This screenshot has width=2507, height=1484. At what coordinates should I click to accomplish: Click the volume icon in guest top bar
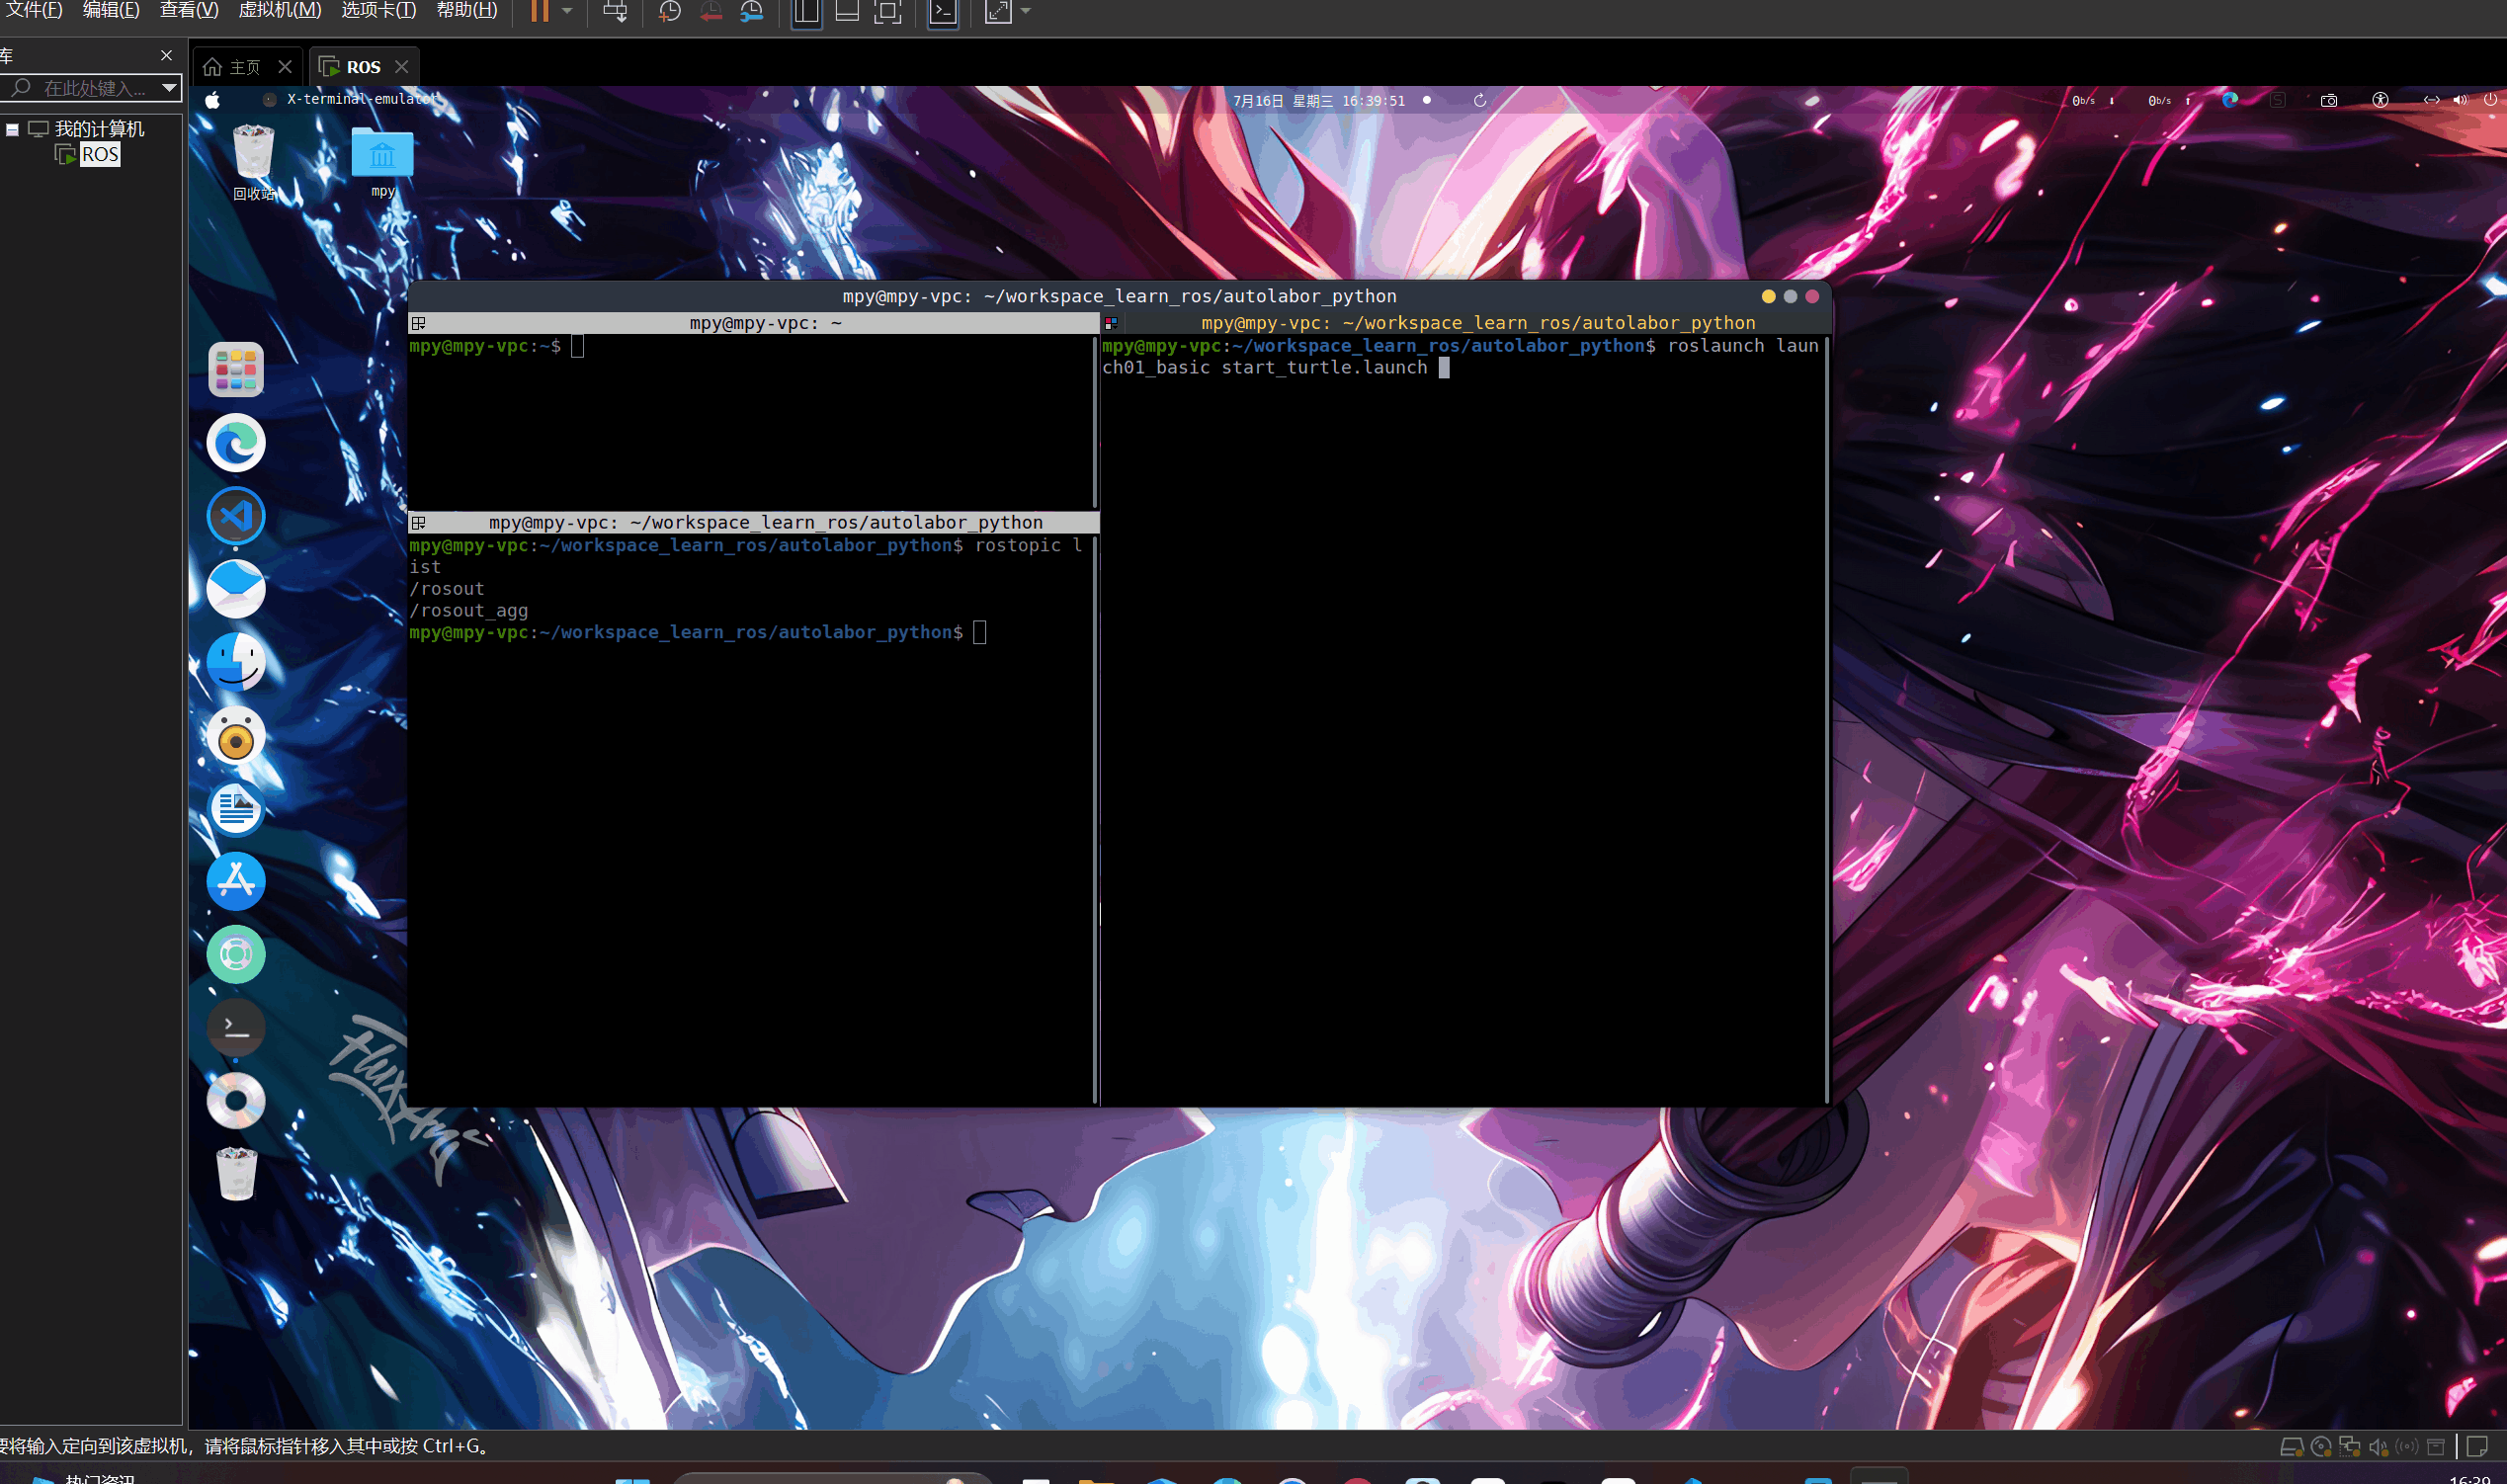coord(2460,100)
